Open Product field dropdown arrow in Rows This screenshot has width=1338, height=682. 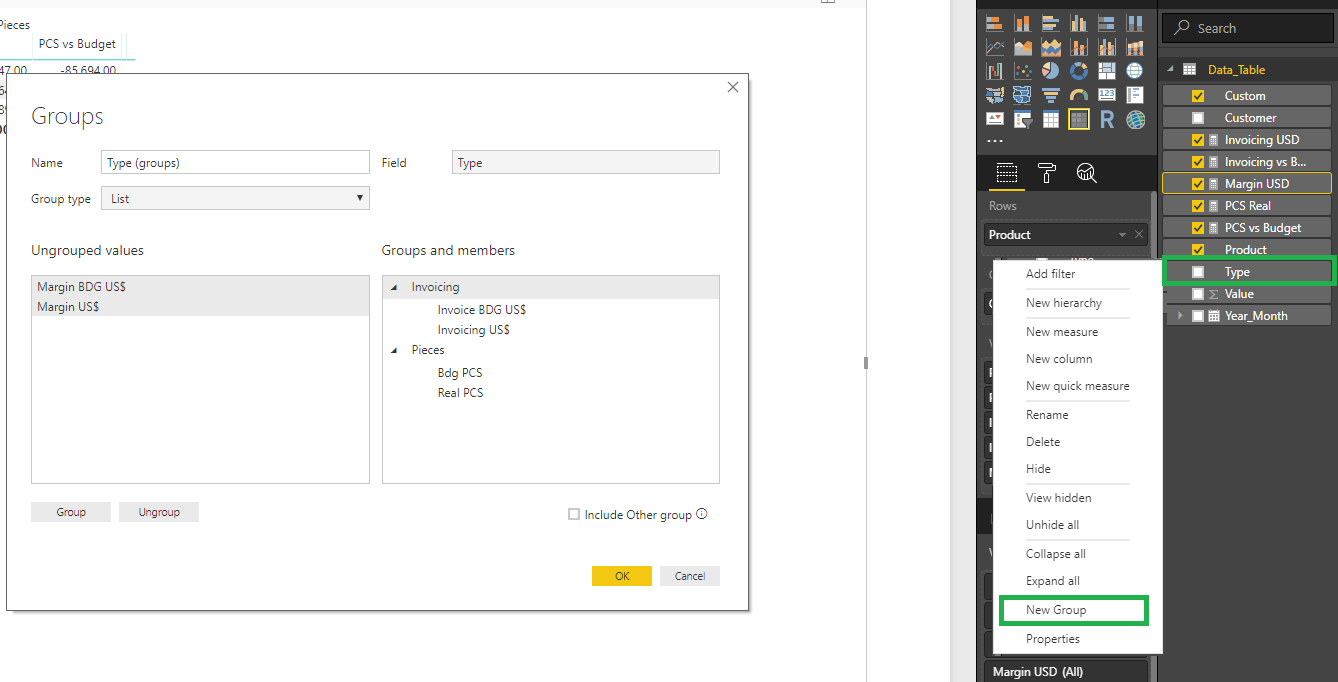(x=1122, y=235)
